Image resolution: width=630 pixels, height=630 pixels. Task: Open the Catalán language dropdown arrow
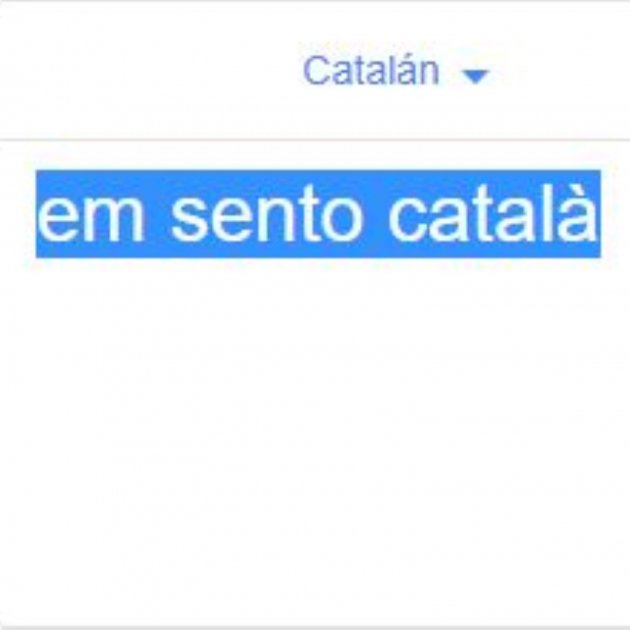(476, 76)
